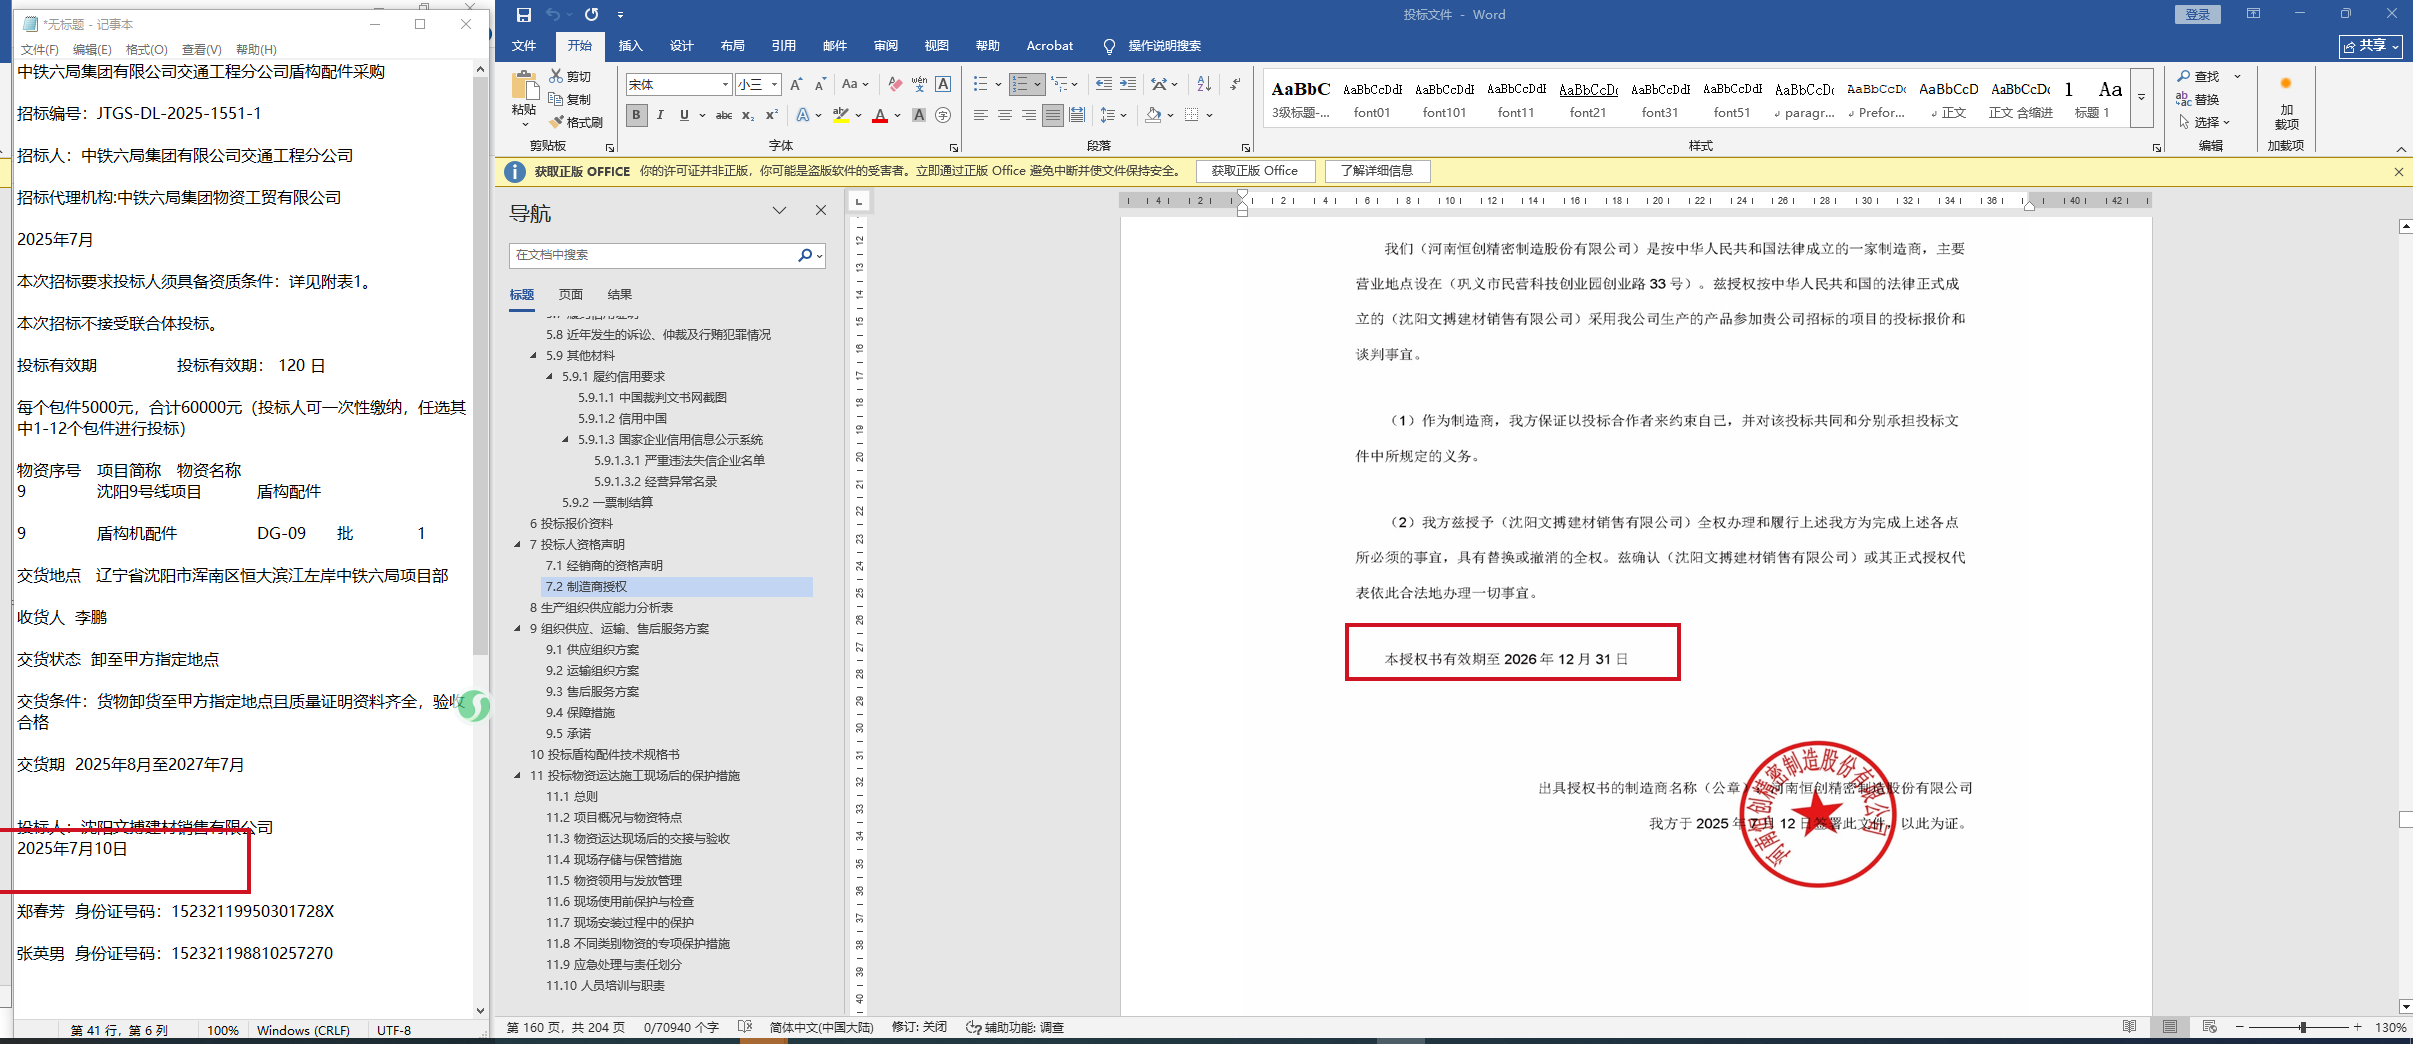Viewport: 2413px width, 1044px height.
Task: Click the 获取正版 Office button
Action: click(1254, 171)
